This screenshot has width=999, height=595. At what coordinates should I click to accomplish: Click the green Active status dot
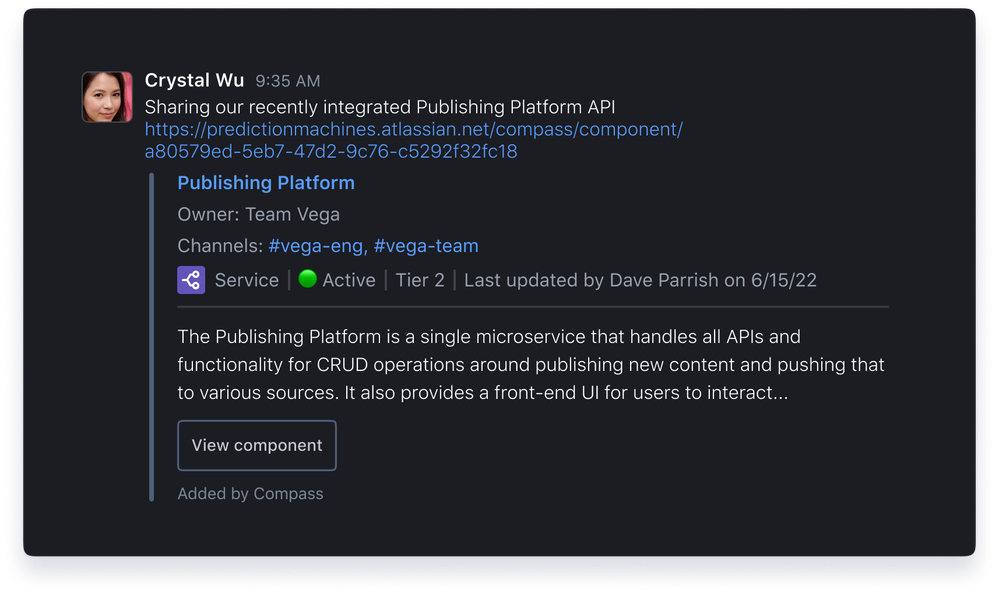tap(308, 278)
